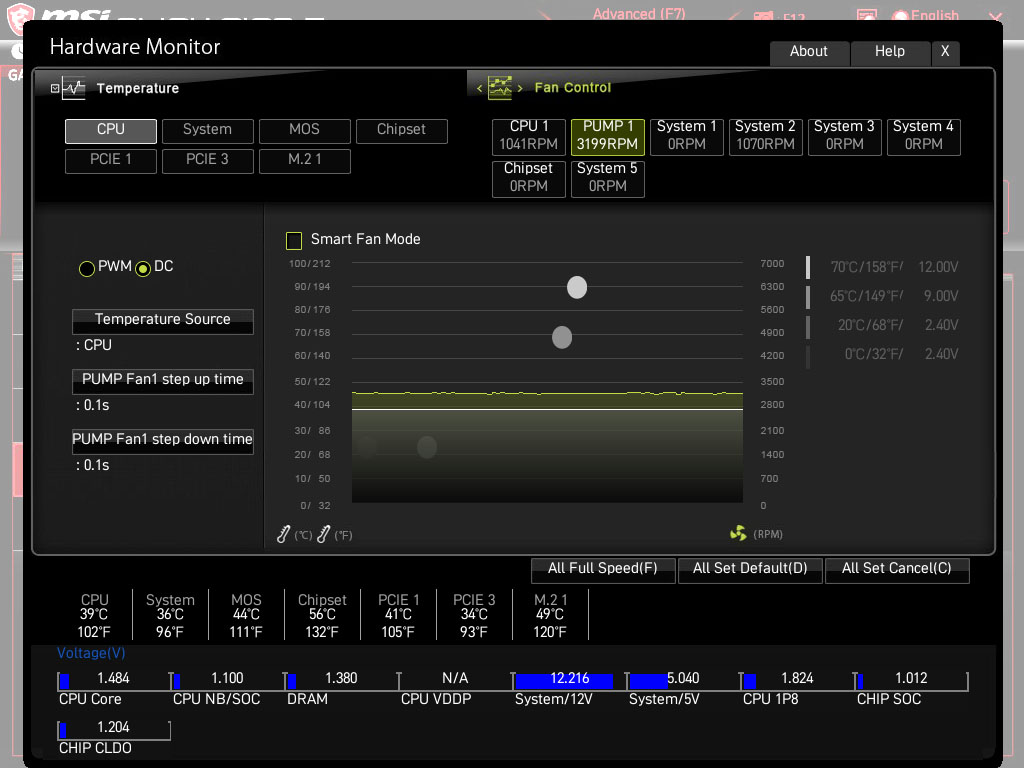The width and height of the screenshot is (1024, 768).
Task: Collapse the Temperature section toggle box
Action: (x=55, y=89)
